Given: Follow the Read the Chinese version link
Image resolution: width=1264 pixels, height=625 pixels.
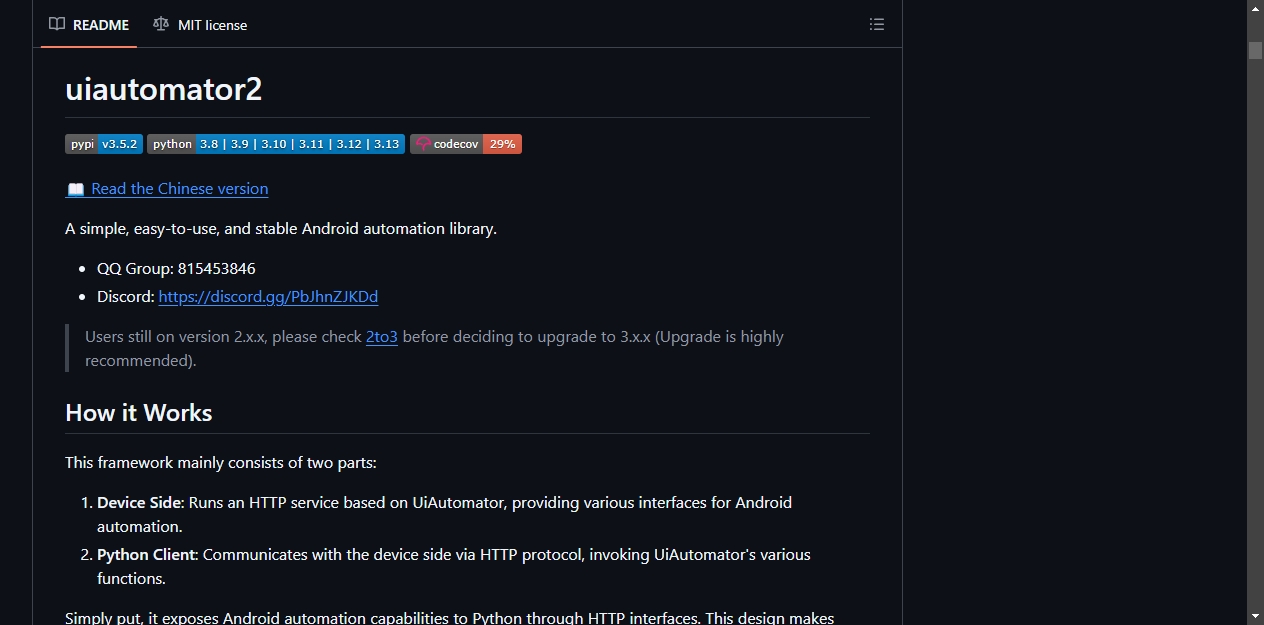Looking at the screenshot, I should click(x=167, y=189).
